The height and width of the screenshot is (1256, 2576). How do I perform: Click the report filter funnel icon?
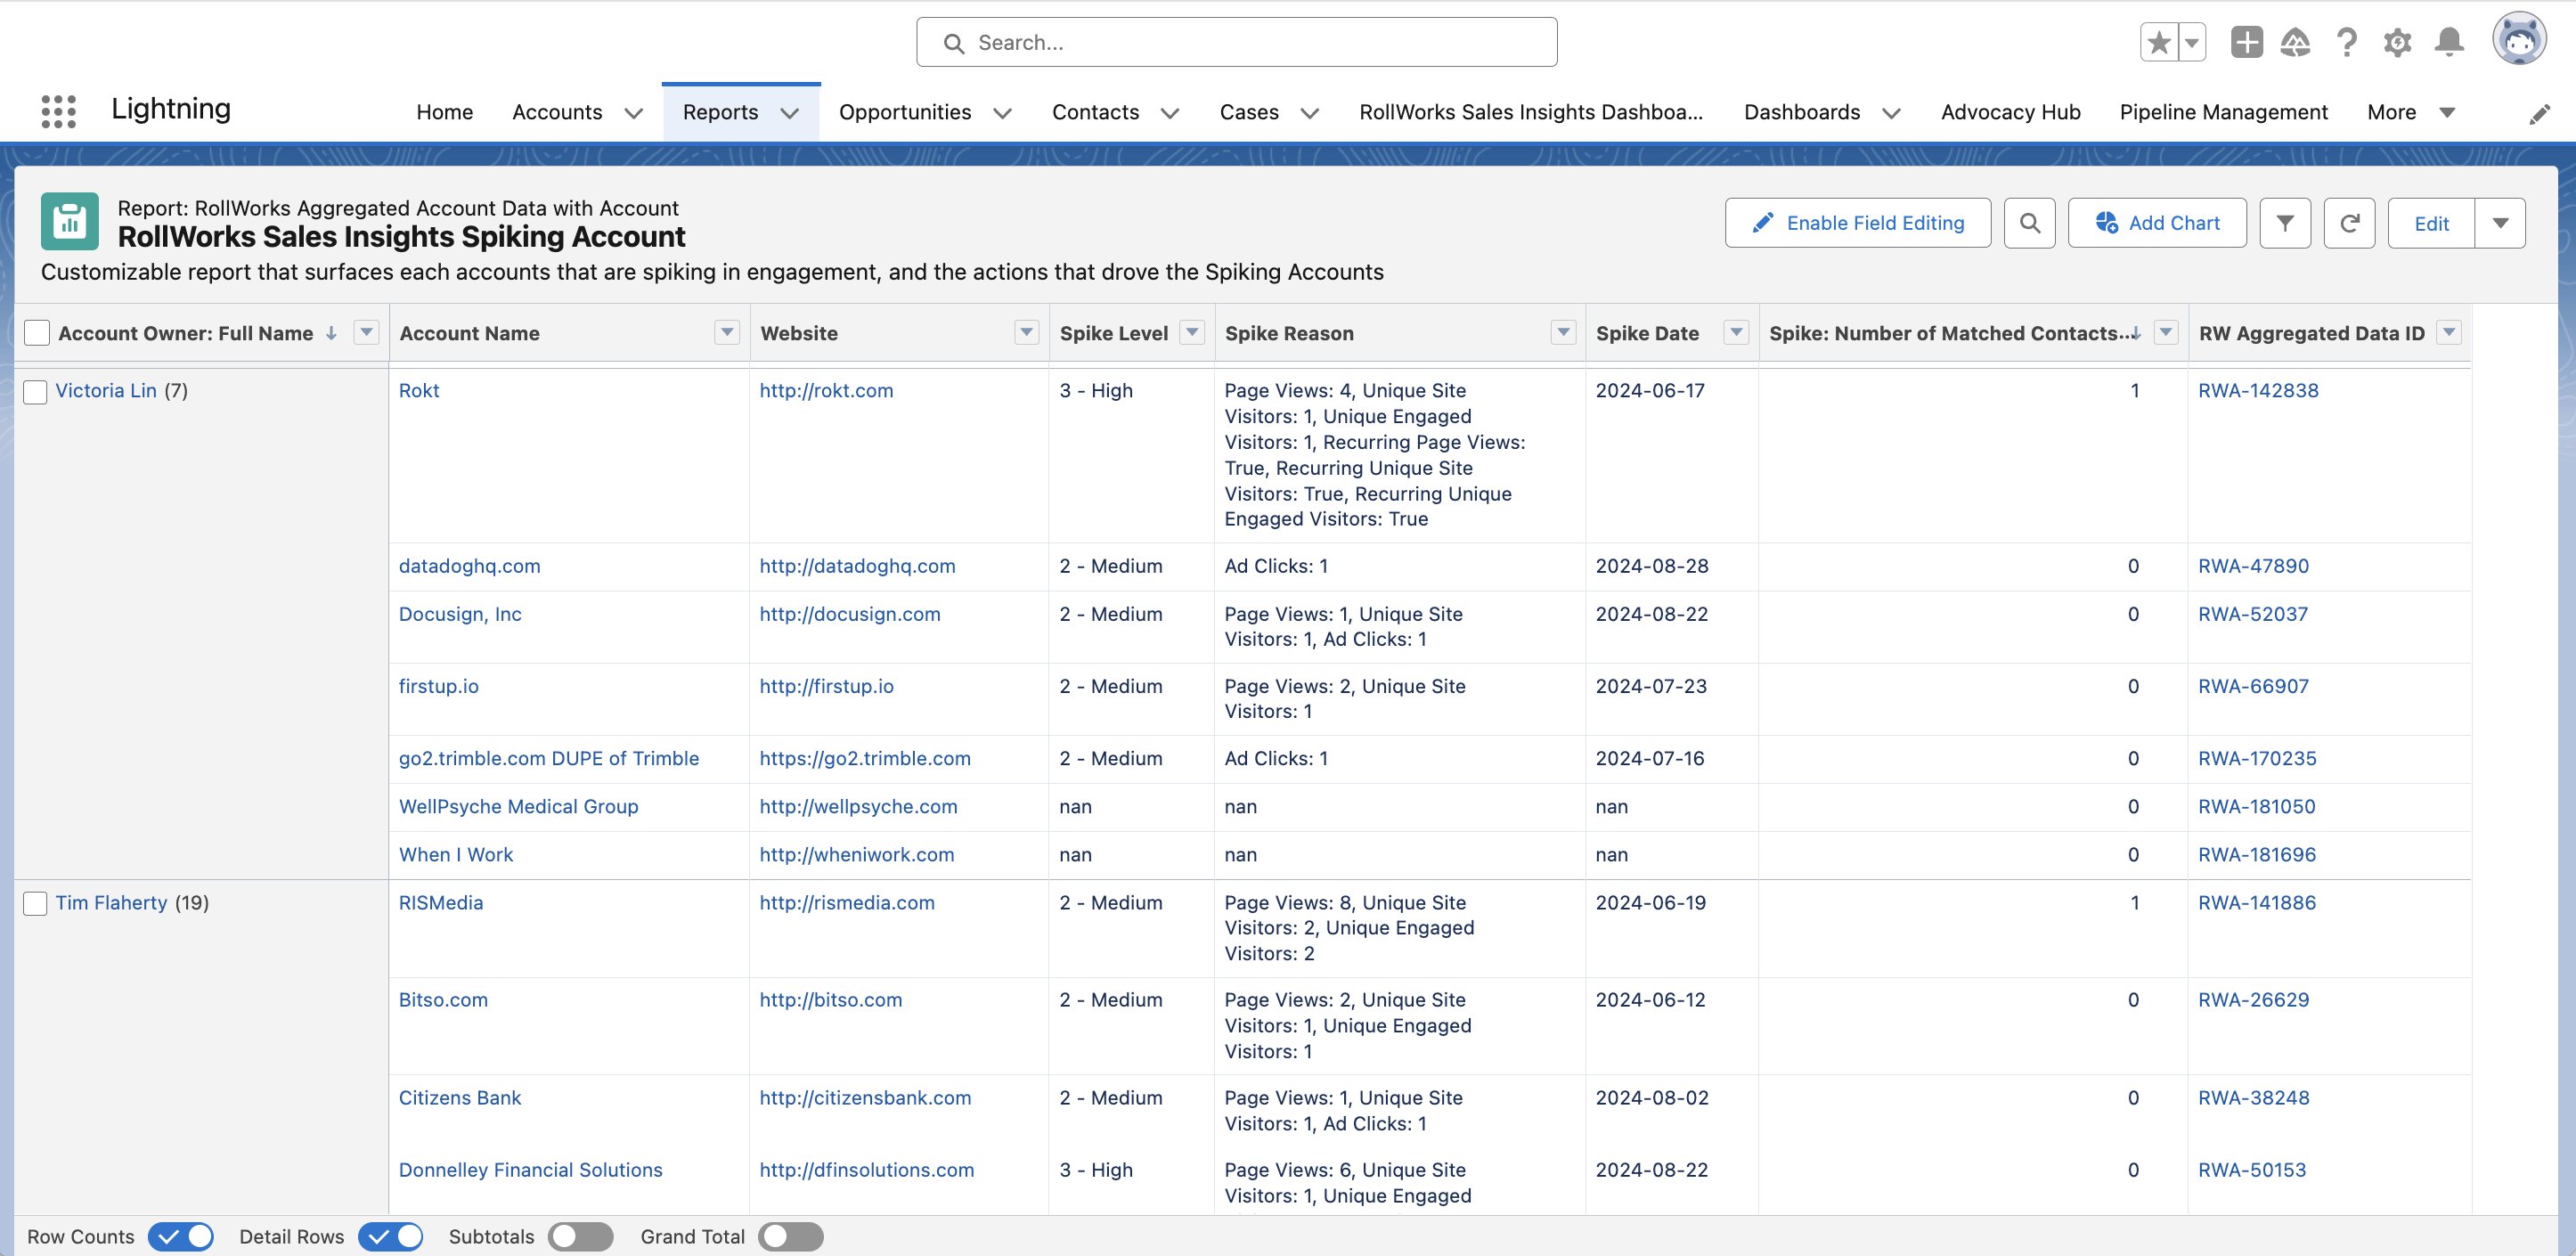[x=2285, y=223]
